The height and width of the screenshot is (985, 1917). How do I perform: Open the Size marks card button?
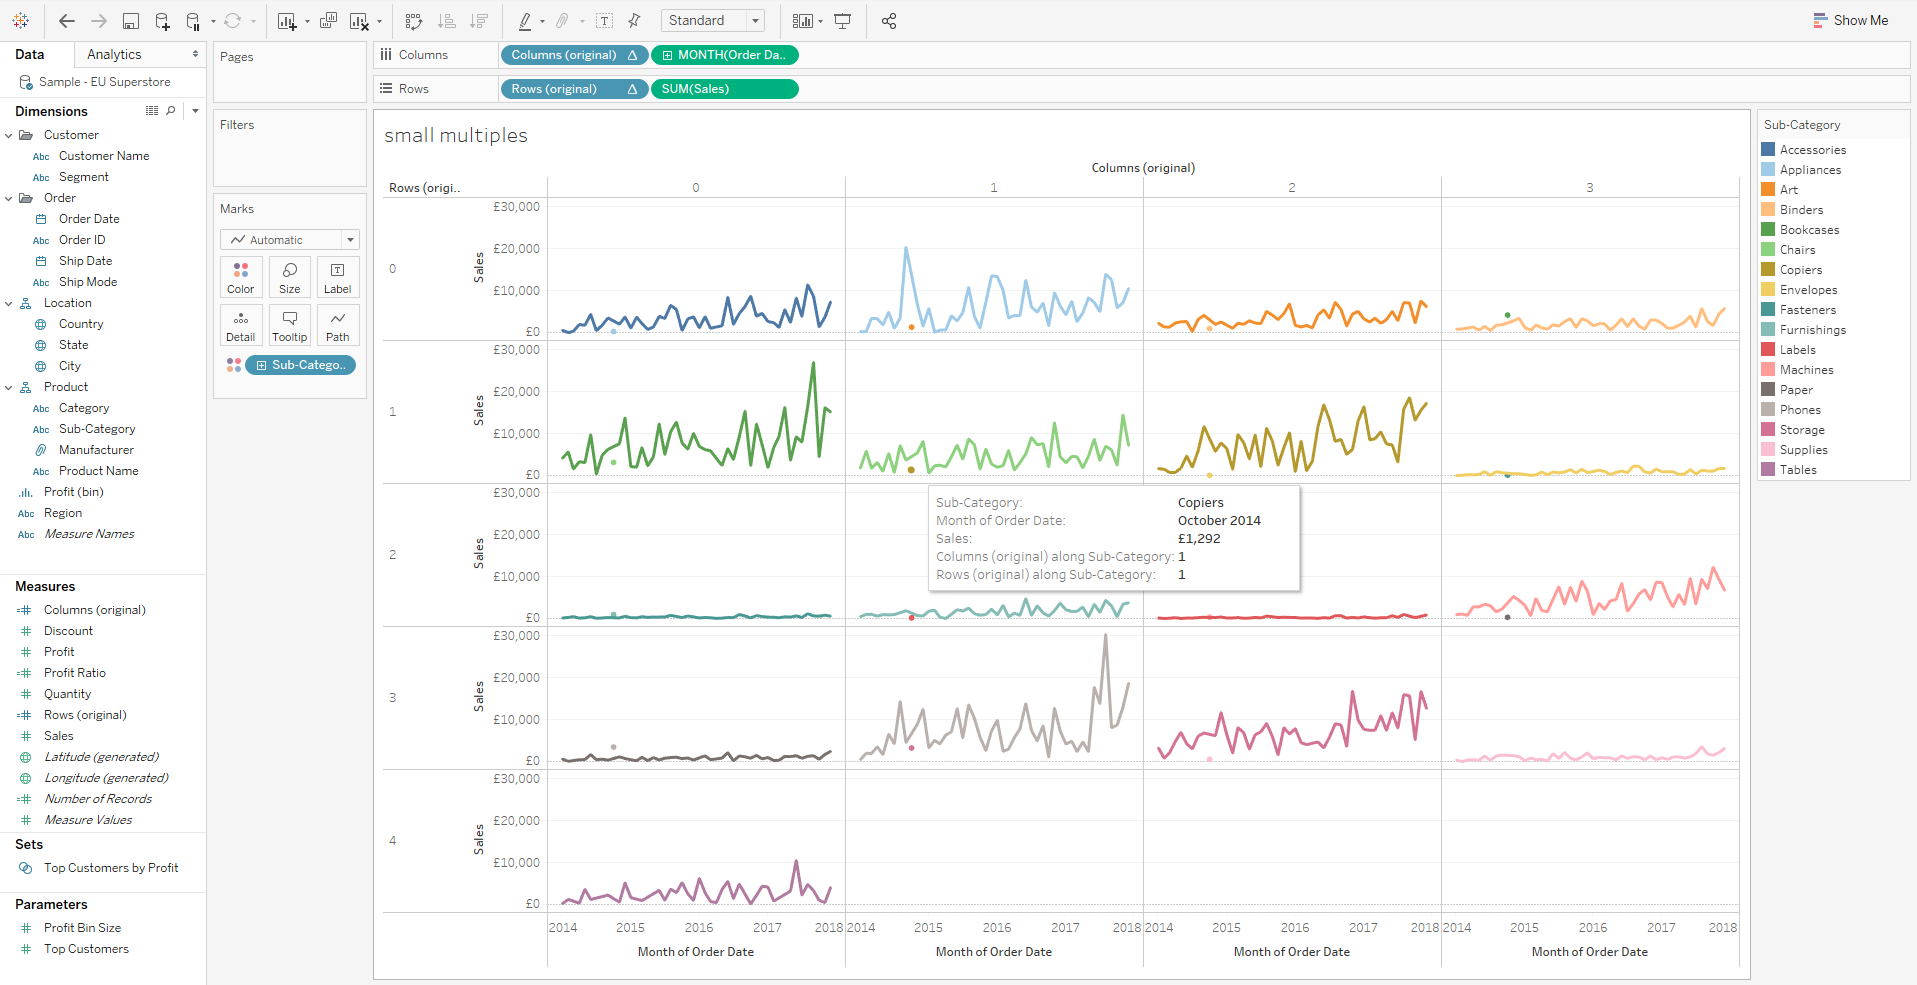(289, 277)
